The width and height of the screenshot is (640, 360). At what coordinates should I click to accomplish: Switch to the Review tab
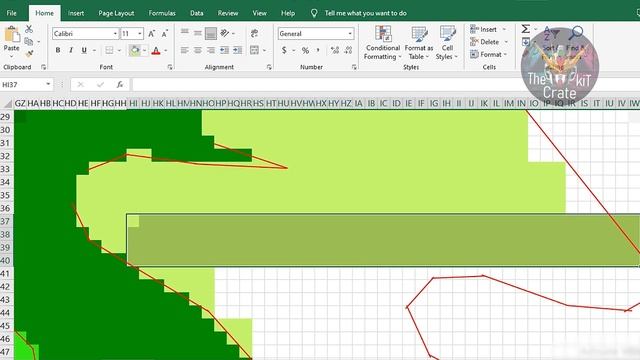point(228,13)
